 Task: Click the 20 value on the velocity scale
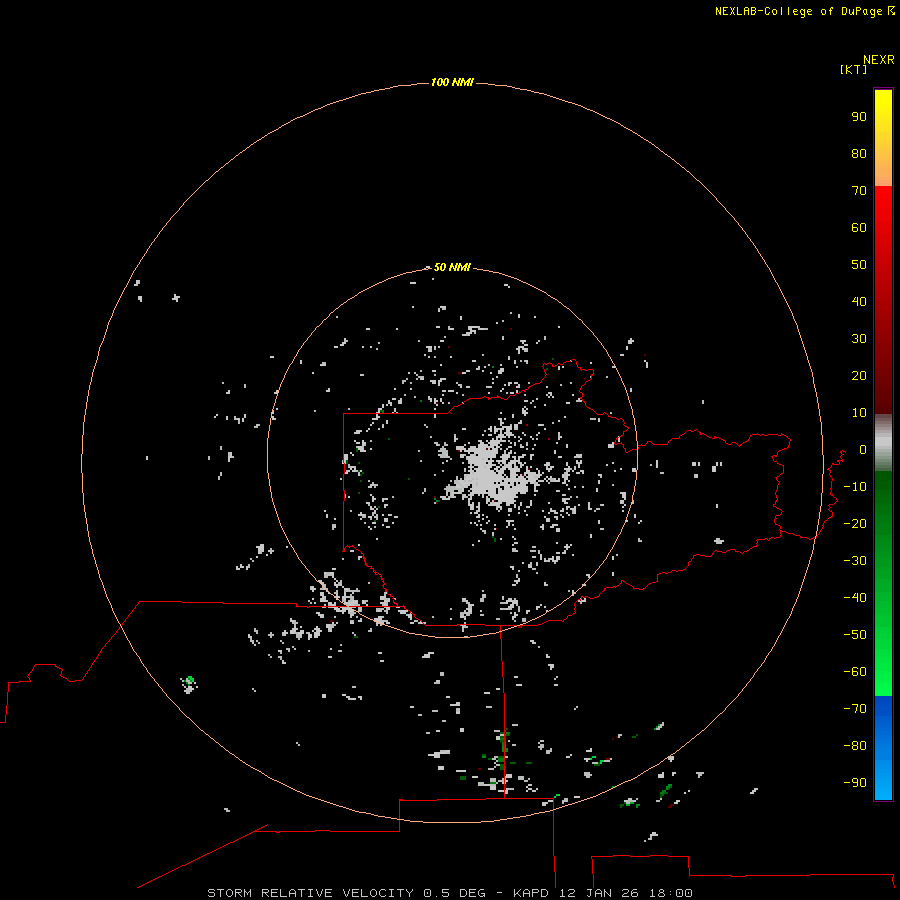click(x=859, y=375)
